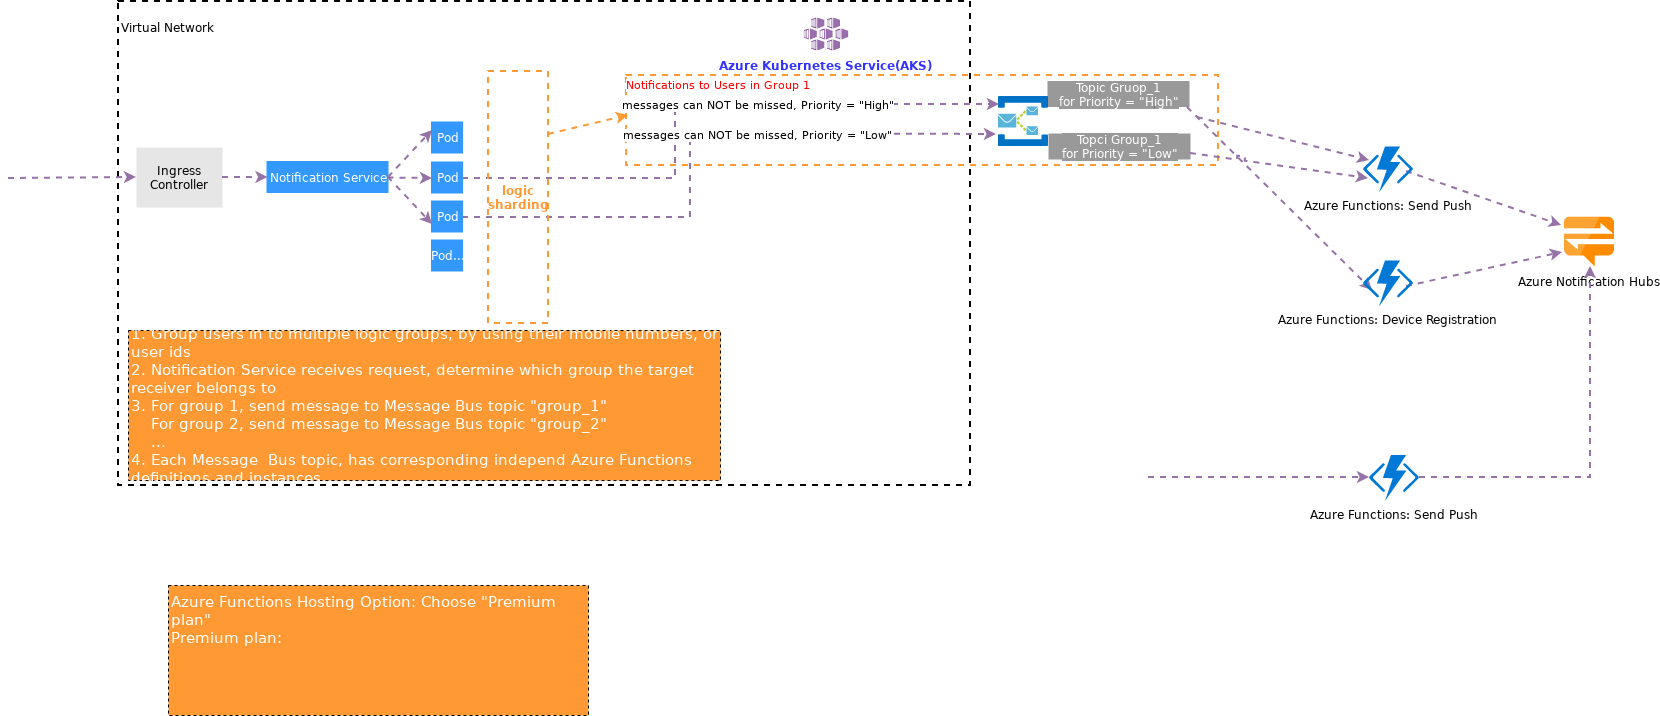The image size is (1660, 716).
Task: Select the Device Registration Azure Functions icon
Action: pyautogui.click(x=1388, y=282)
